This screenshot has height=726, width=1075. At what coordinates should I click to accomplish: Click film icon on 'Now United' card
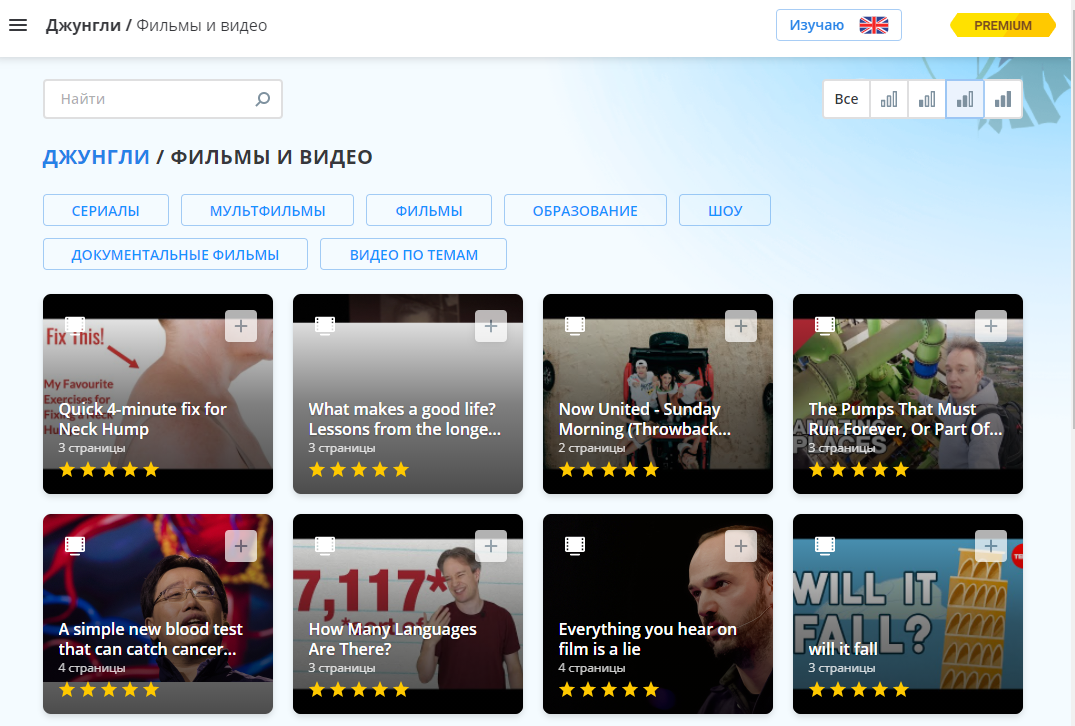coord(575,325)
